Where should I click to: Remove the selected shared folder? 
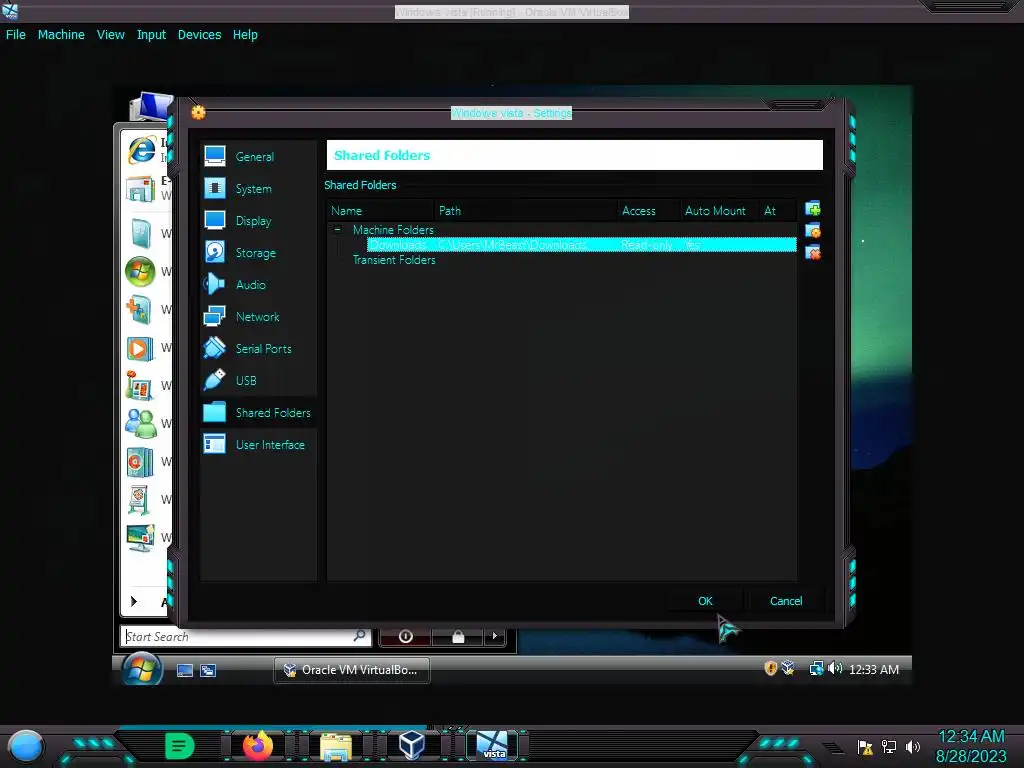click(x=813, y=252)
